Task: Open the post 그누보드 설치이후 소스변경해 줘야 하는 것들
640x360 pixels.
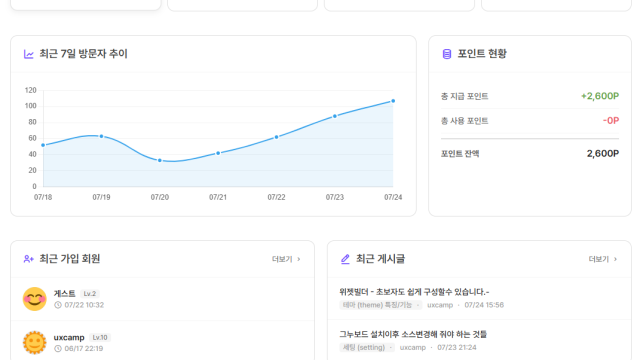Action: (x=413, y=334)
